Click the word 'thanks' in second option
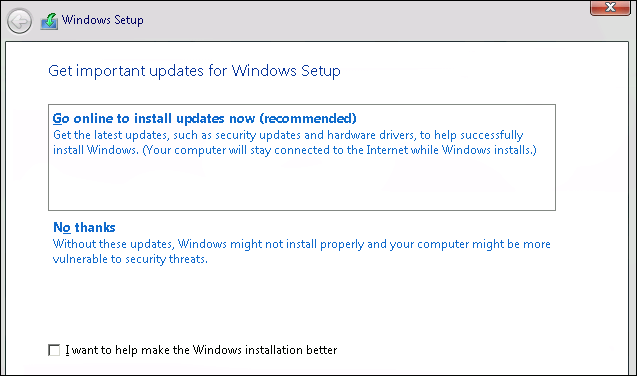The height and width of the screenshot is (376, 637). pyautogui.click(x=95, y=227)
